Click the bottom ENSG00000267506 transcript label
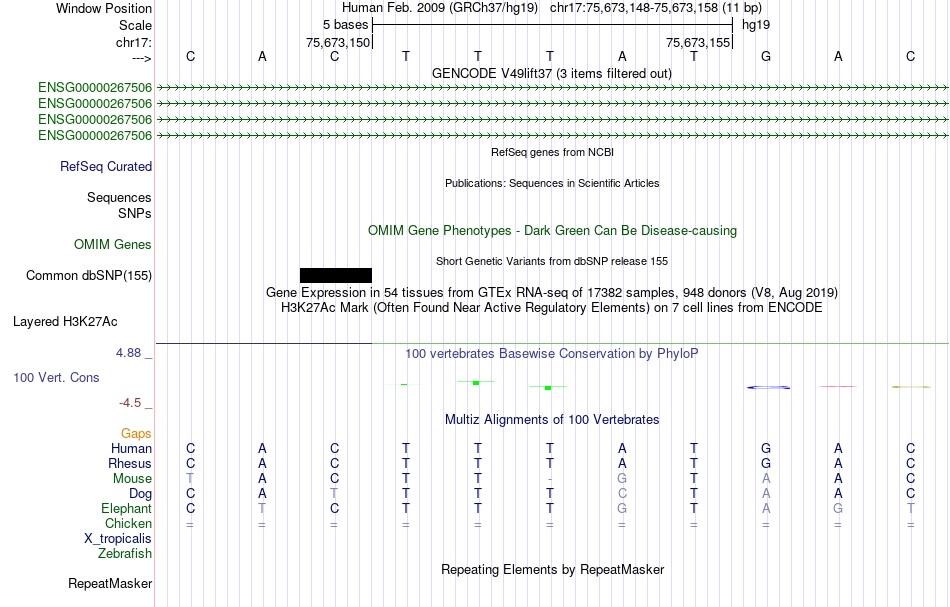The width and height of the screenshot is (950, 607). (x=95, y=136)
